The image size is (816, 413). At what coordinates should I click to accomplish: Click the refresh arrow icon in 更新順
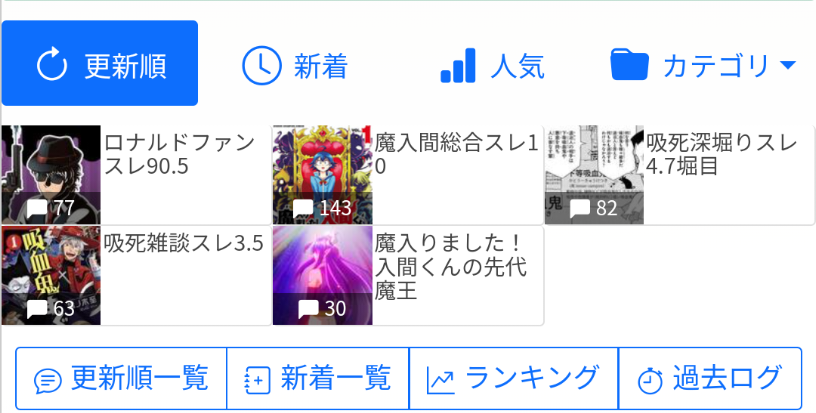click(x=52, y=64)
